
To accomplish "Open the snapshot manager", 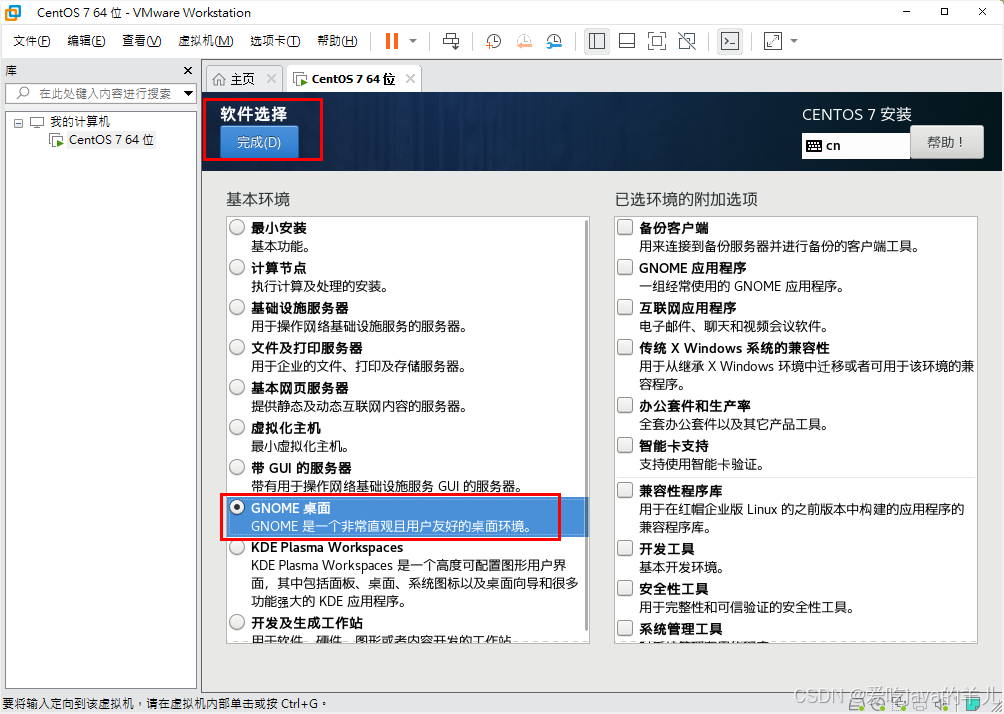I will pyautogui.click(x=555, y=41).
